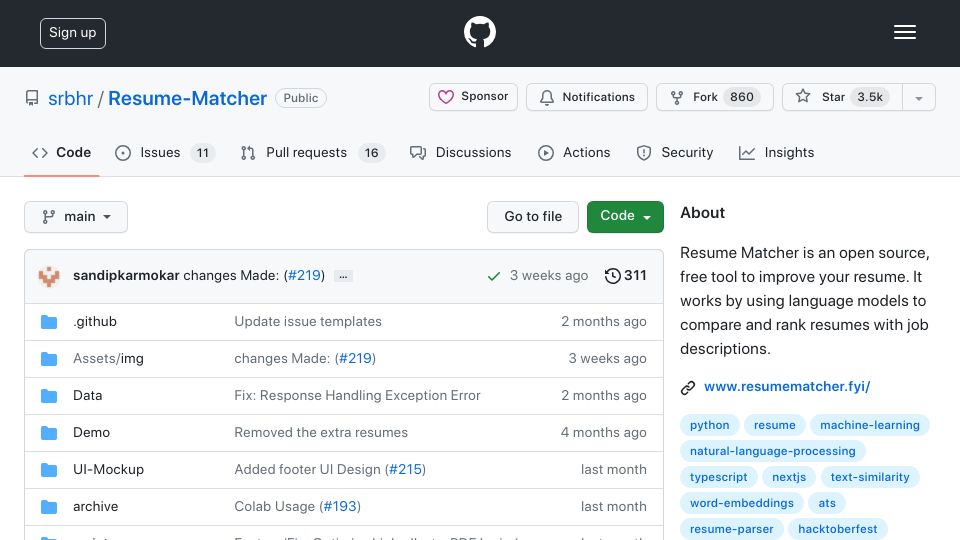Open sandipkarmokar author link

point(126,276)
